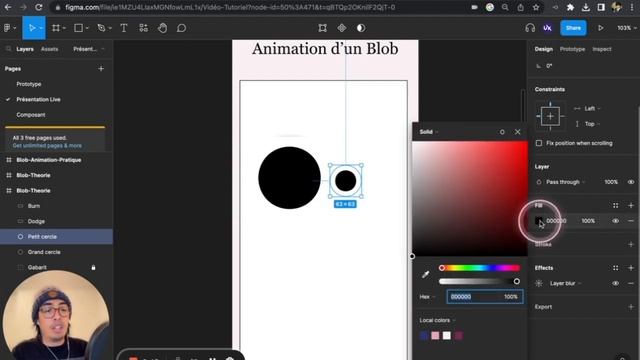Switch to the Layers tab
This screenshot has height=360, width=640.
pyautogui.click(x=25, y=49)
